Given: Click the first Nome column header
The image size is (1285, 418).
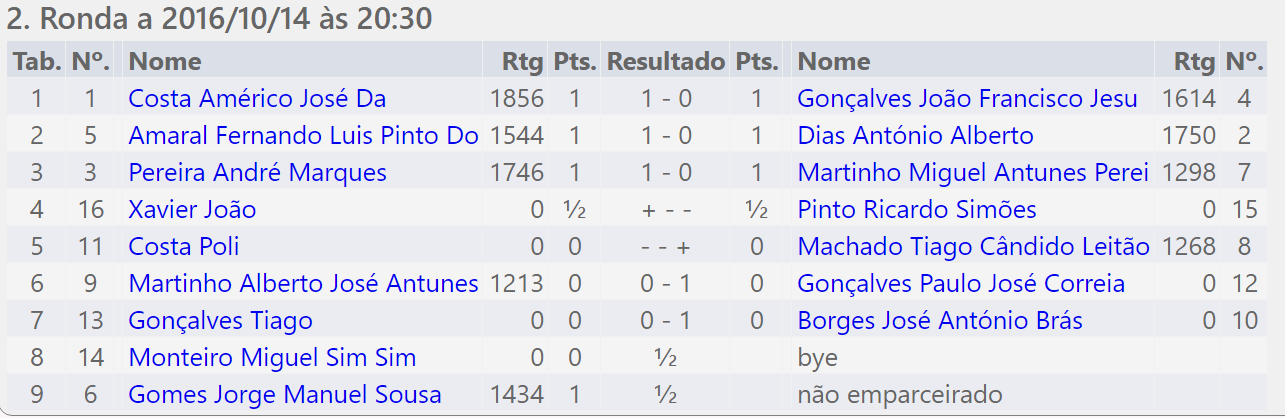Looking at the screenshot, I should (x=165, y=61).
